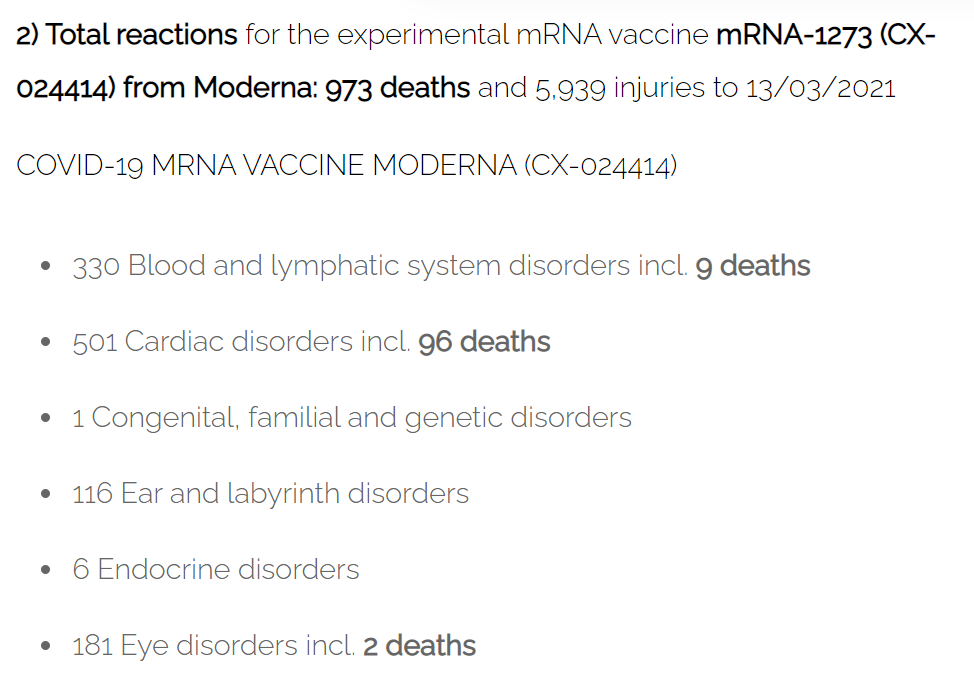This screenshot has width=974, height=673.
Task: Select the 6 Endocrine disorders list item
Action: coord(216,570)
